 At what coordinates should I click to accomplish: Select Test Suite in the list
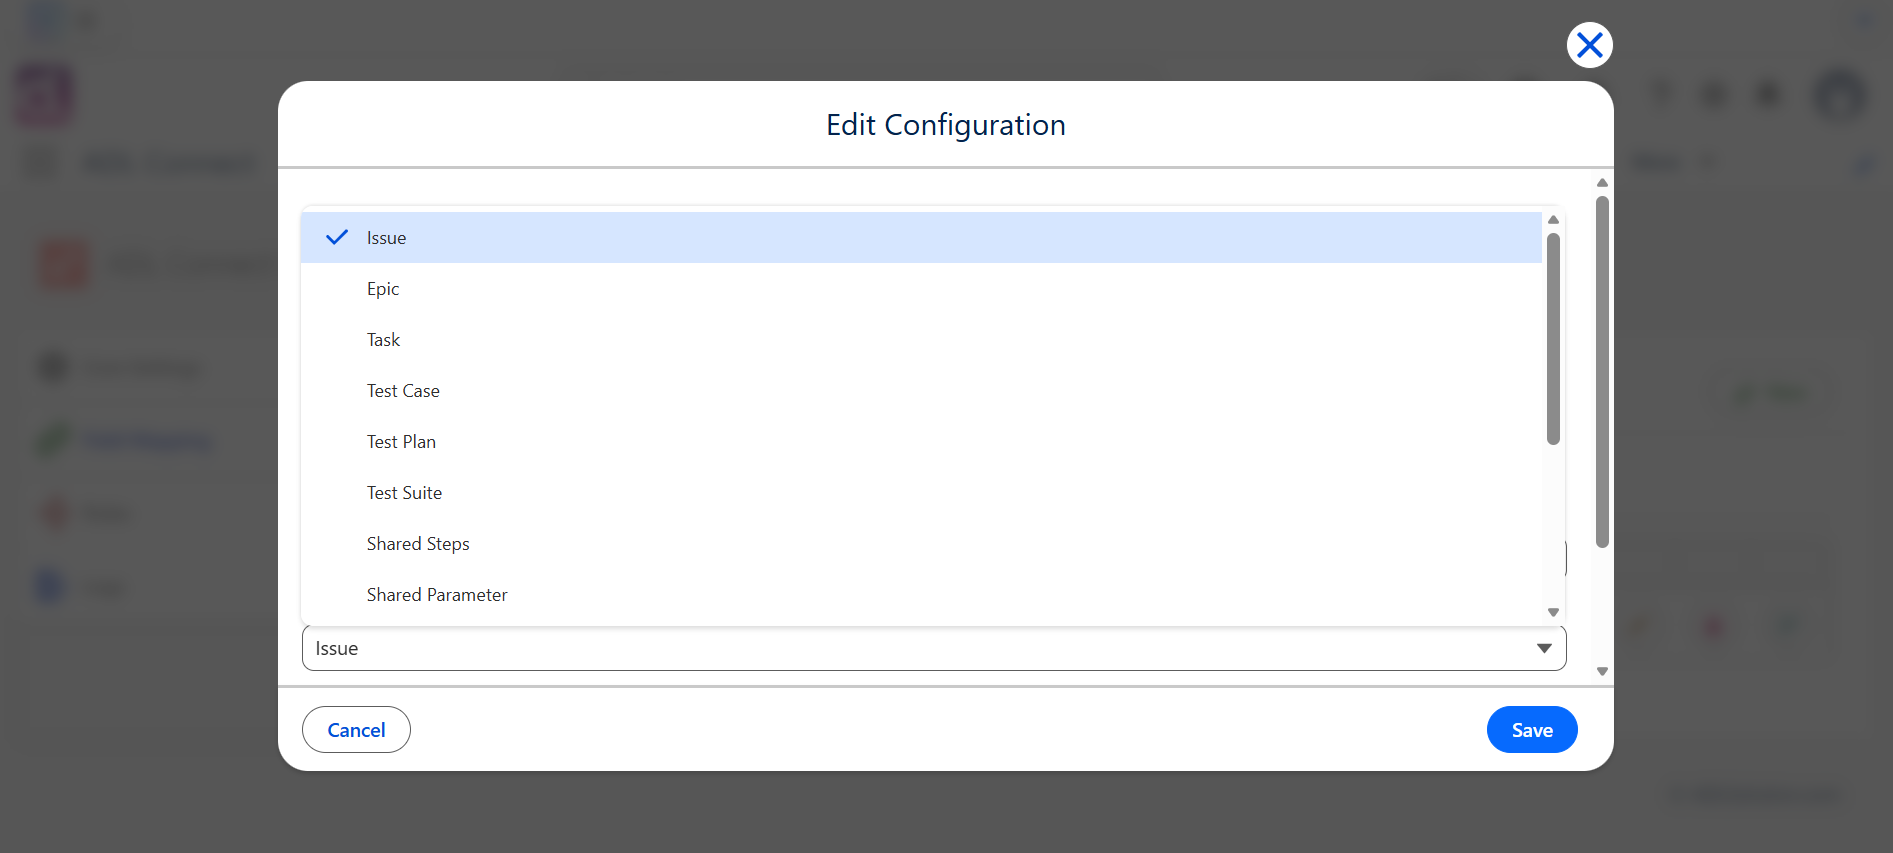pos(921,493)
